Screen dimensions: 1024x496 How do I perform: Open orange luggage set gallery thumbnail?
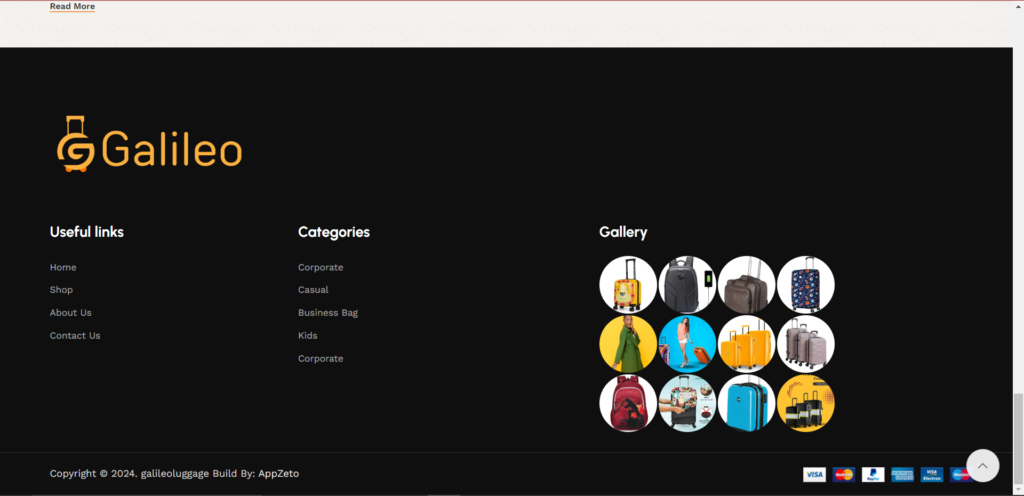(x=746, y=344)
